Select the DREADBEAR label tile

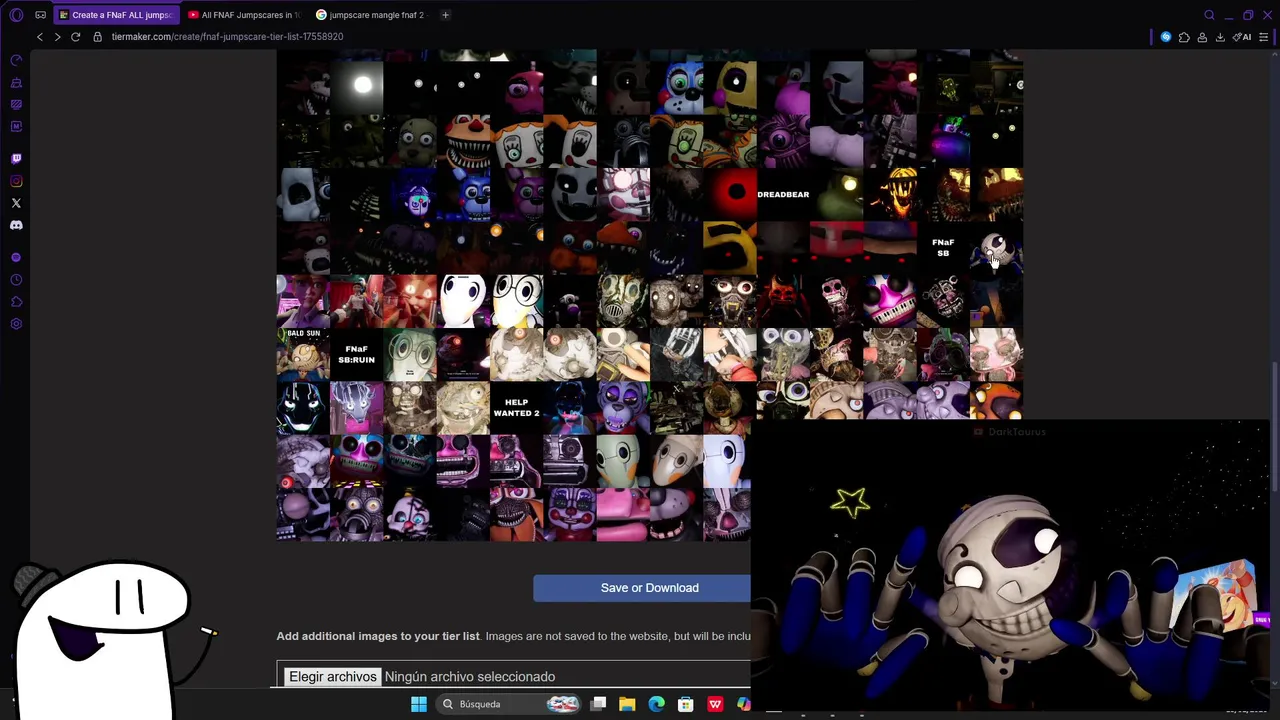coord(783,195)
